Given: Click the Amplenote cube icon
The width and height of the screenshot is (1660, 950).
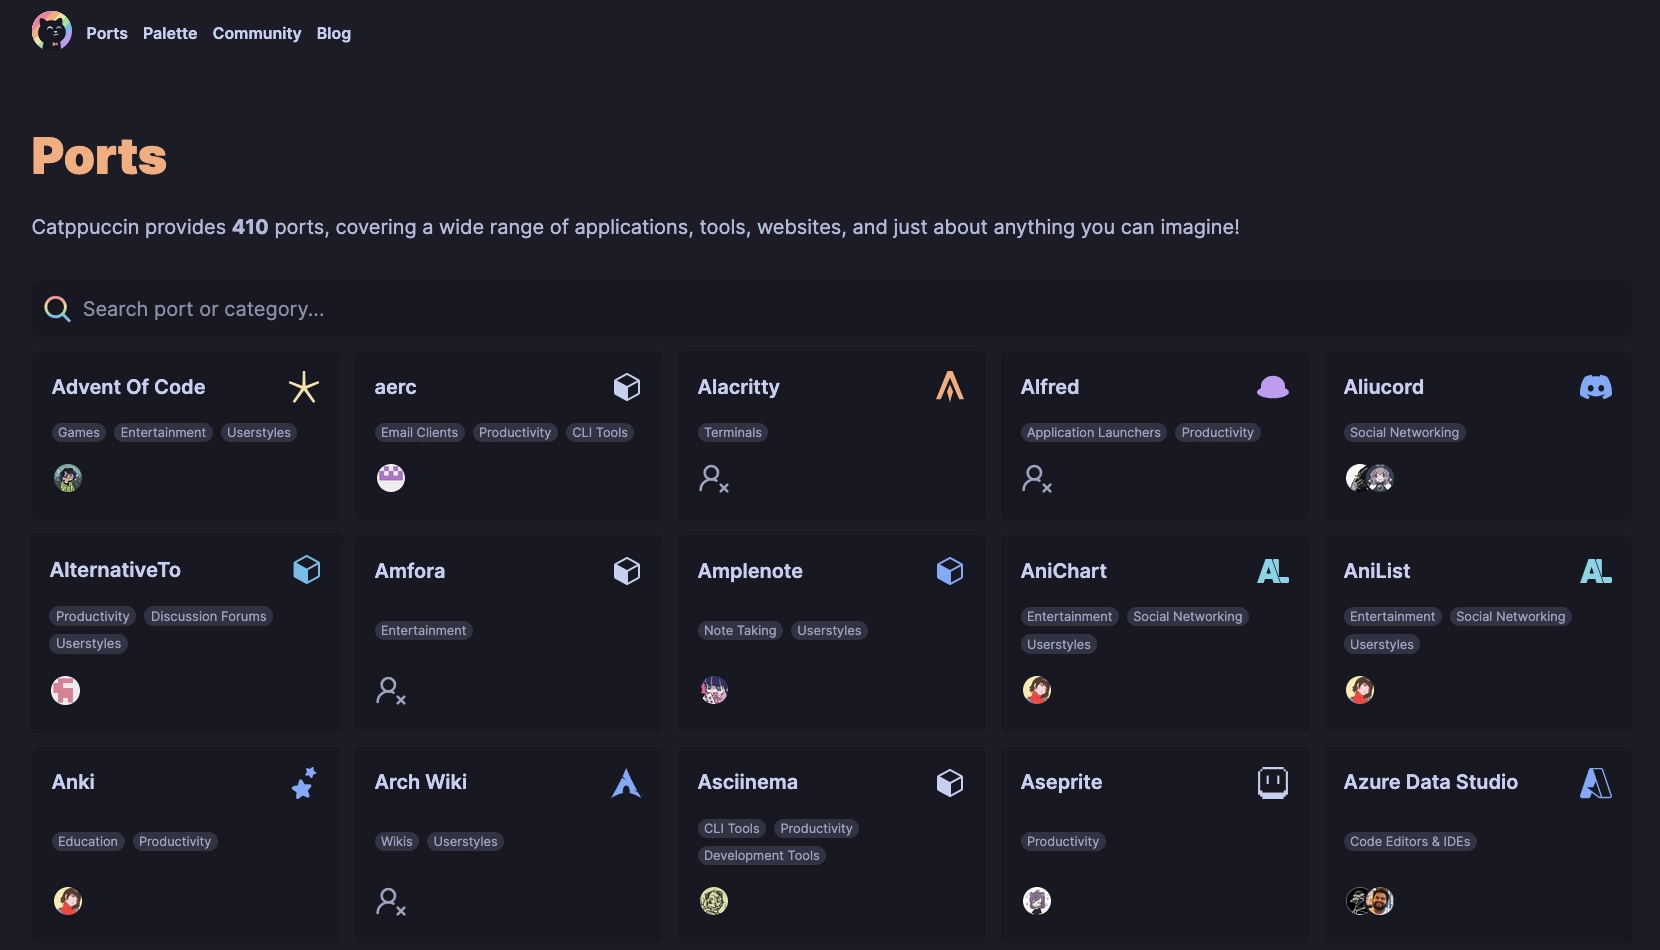Looking at the screenshot, I should 950,571.
